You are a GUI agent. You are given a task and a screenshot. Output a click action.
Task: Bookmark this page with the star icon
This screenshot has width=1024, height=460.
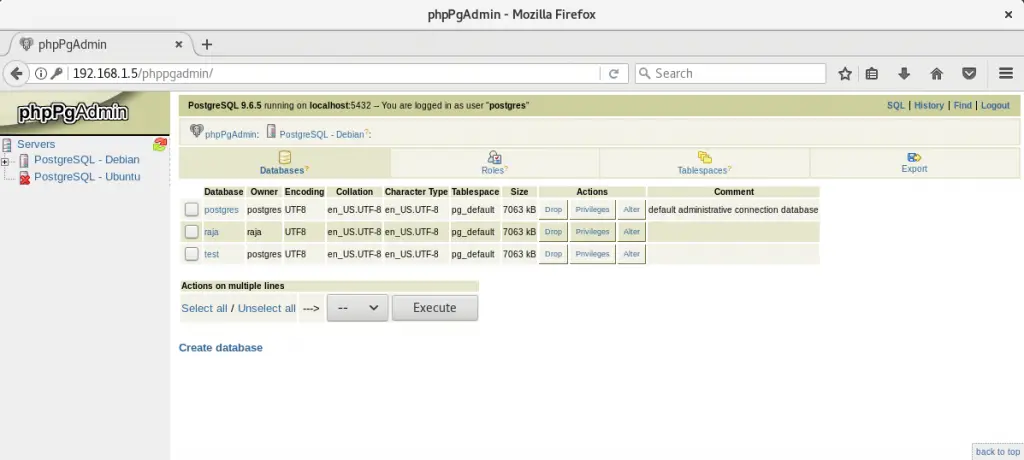point(845,74)
